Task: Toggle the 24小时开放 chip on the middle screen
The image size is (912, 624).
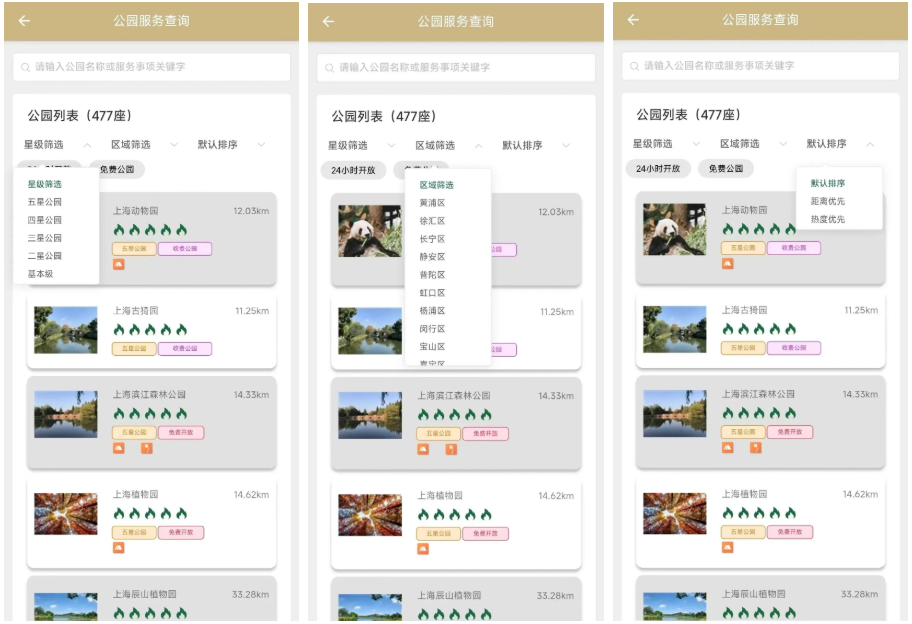Action: pos(353,170)
